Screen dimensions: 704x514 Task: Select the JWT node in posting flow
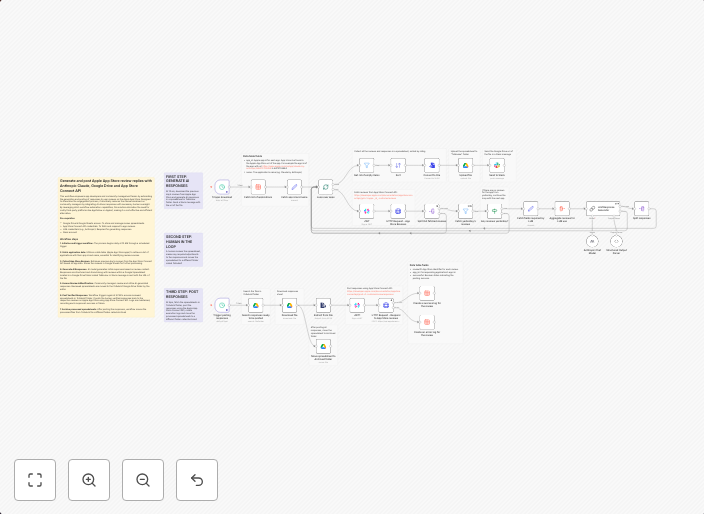pyautogui.click(x=357, y=305)
